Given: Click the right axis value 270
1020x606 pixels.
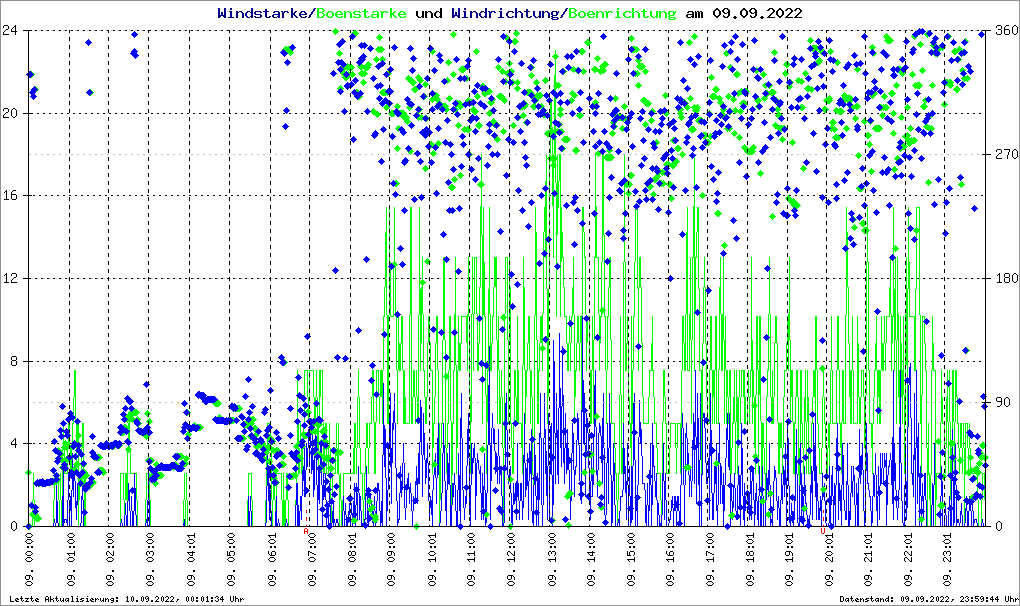Looking at the screenshot, I should point(1005,154).
